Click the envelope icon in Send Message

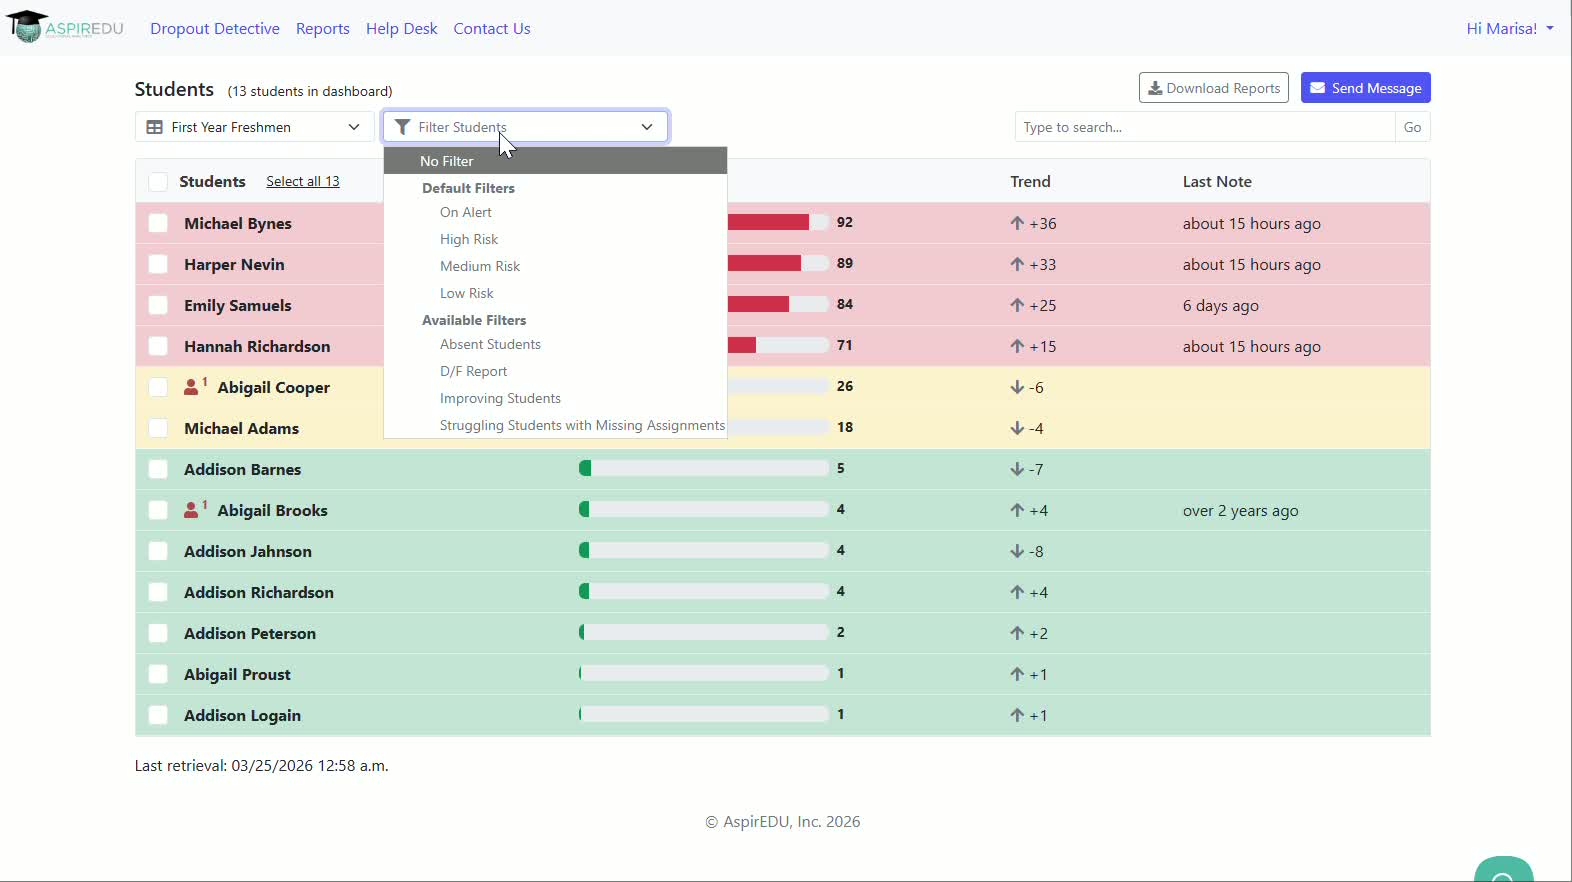pos(1318,88)
